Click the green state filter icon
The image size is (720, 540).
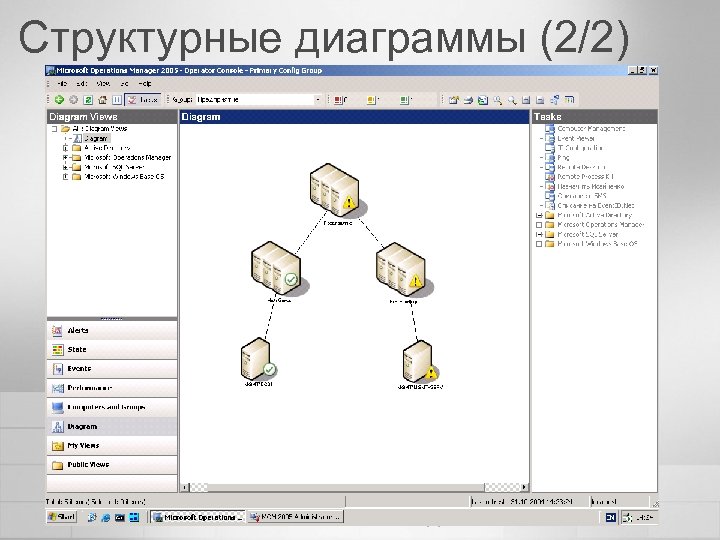pyautogui.click(x=405, y=100)
